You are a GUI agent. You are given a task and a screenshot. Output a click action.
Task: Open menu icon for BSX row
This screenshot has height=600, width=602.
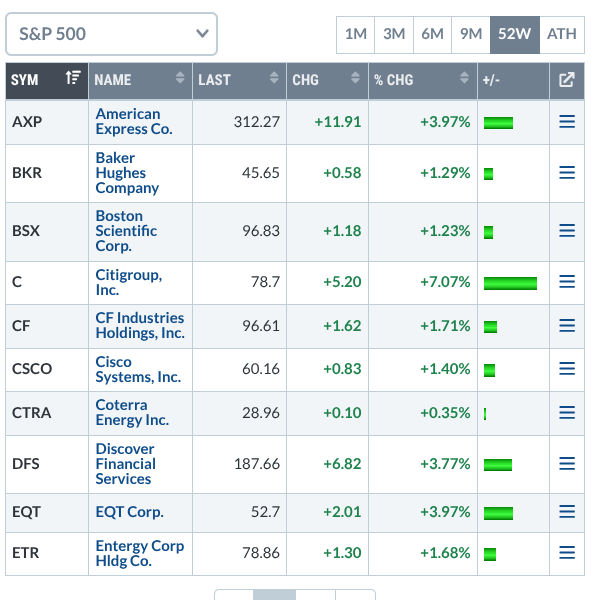click(x=567, y=231)
